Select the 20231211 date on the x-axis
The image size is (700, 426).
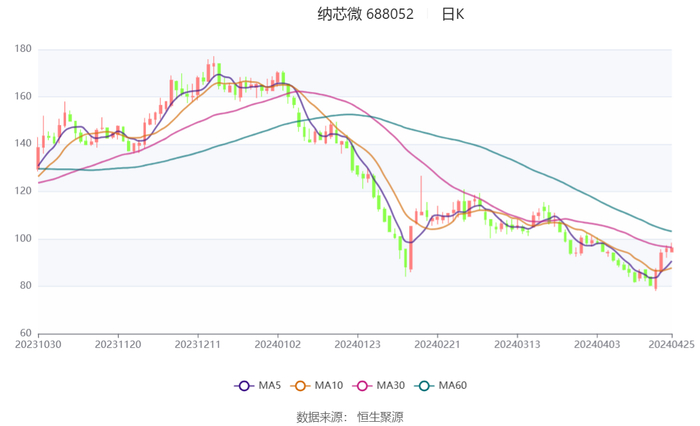[197, 343]
